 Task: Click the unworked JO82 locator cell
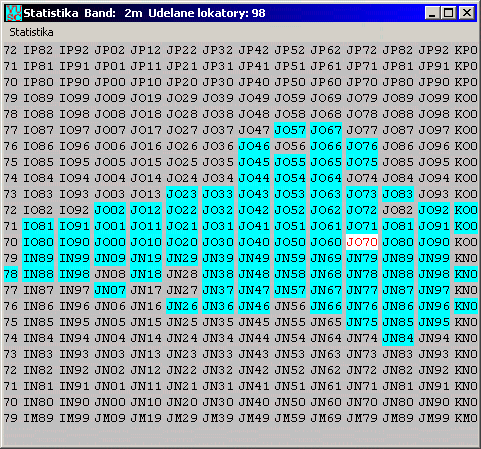398,210
